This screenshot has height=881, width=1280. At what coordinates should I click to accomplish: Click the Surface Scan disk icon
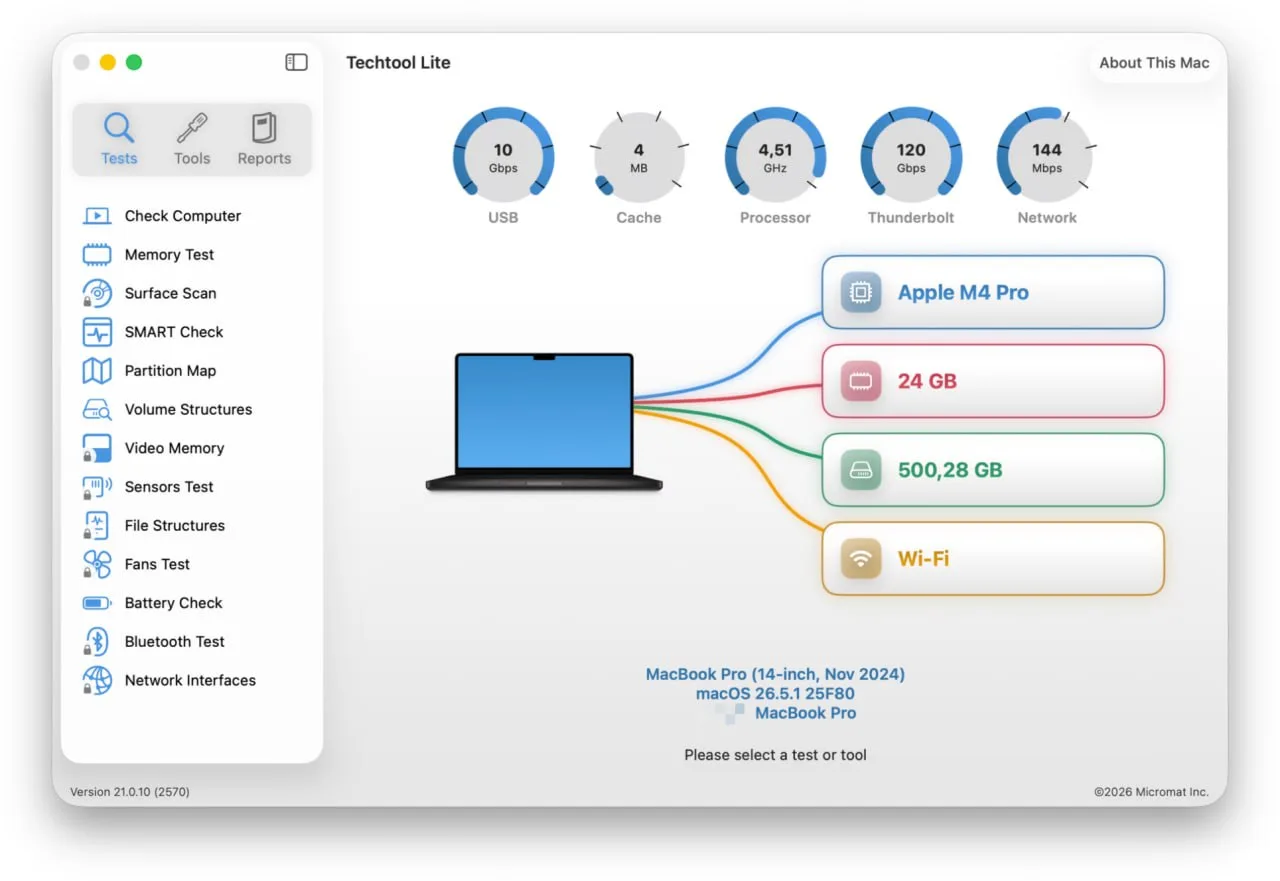pos(97,293)
